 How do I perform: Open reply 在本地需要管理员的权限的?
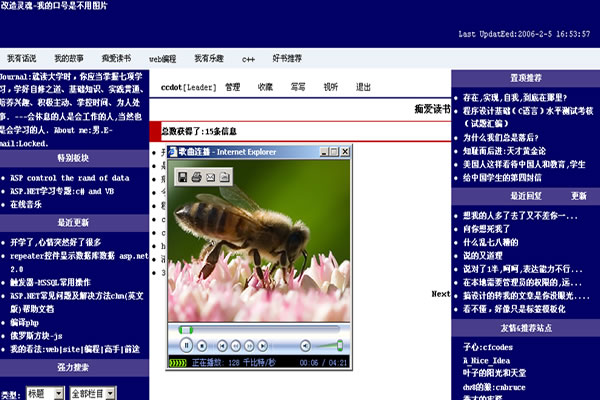pos(522,282)
